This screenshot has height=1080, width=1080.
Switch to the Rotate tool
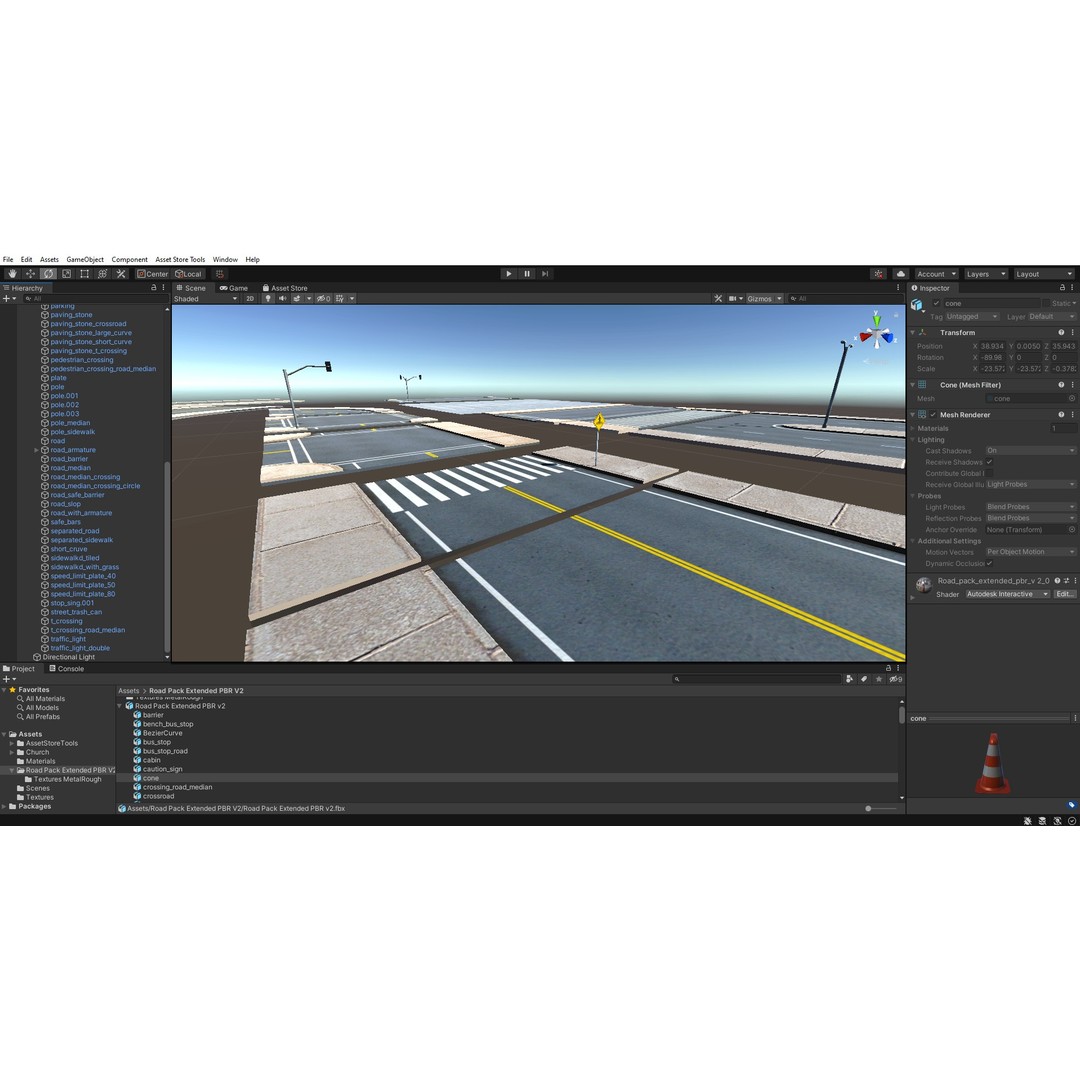[x=48, y=273]
